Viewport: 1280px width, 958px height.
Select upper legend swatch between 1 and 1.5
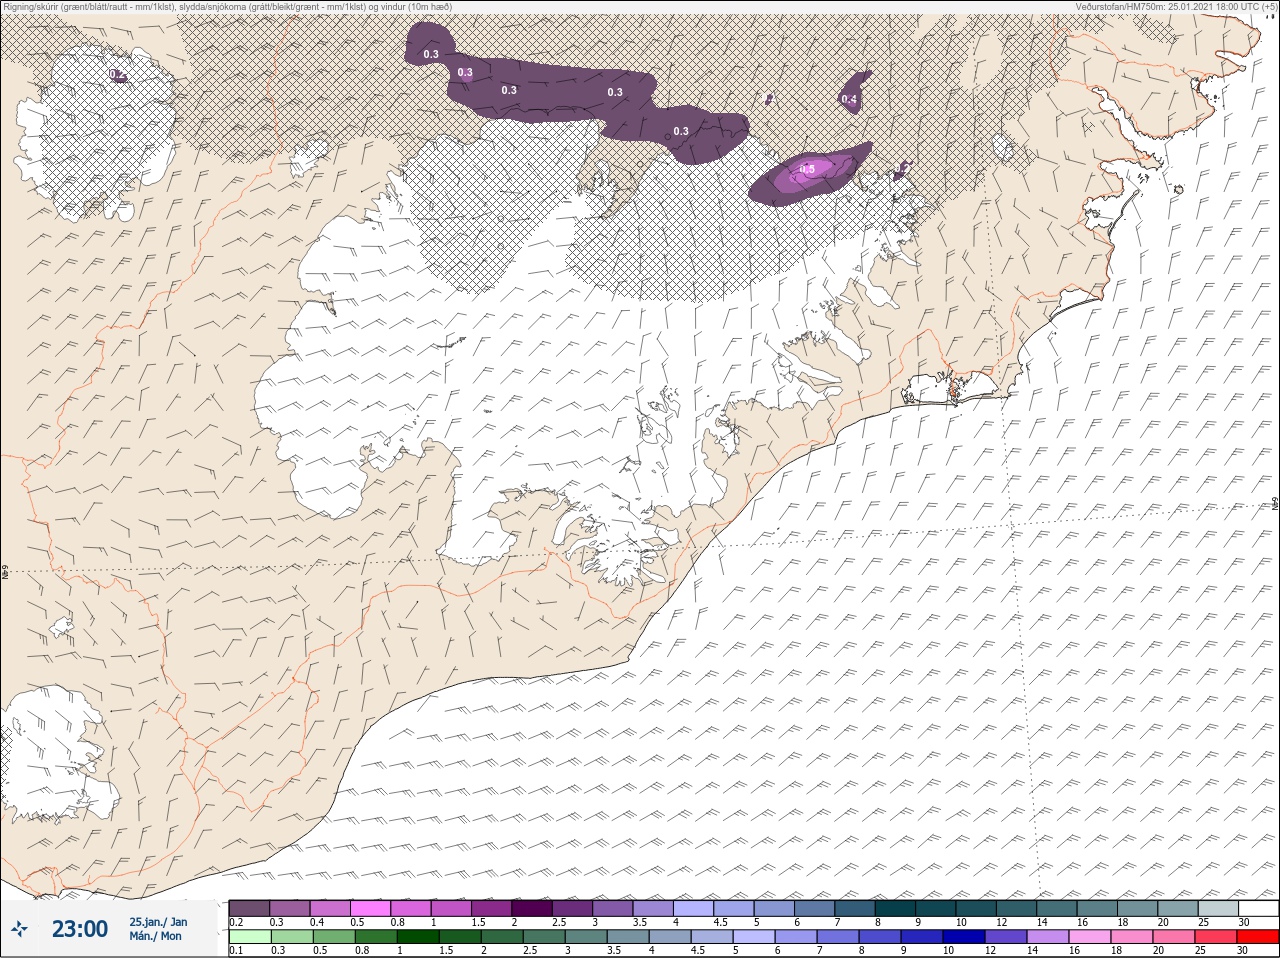pyautogui.click(x=451, y=908)
